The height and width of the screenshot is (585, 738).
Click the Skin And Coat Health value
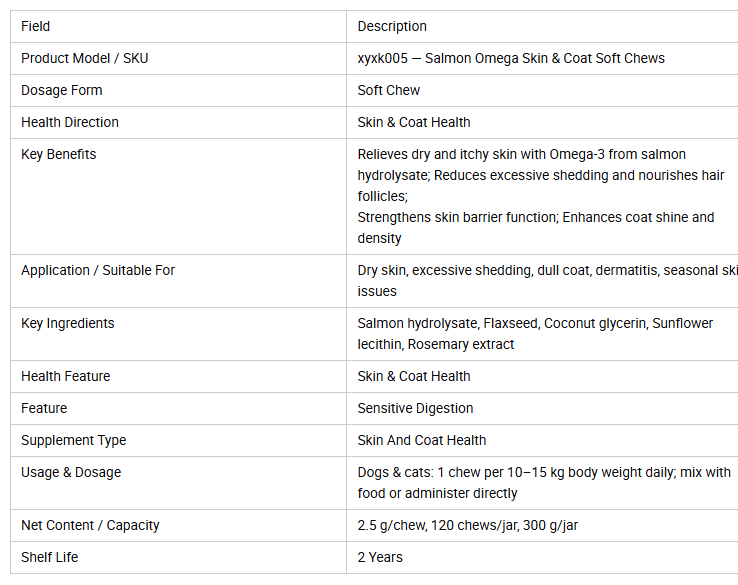point(422,441)
